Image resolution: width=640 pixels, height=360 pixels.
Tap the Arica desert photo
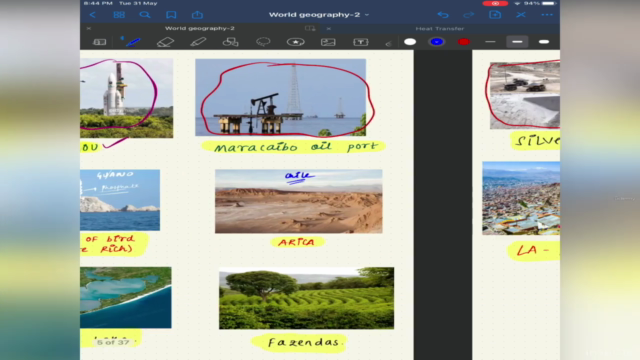(x=299, y=202)
